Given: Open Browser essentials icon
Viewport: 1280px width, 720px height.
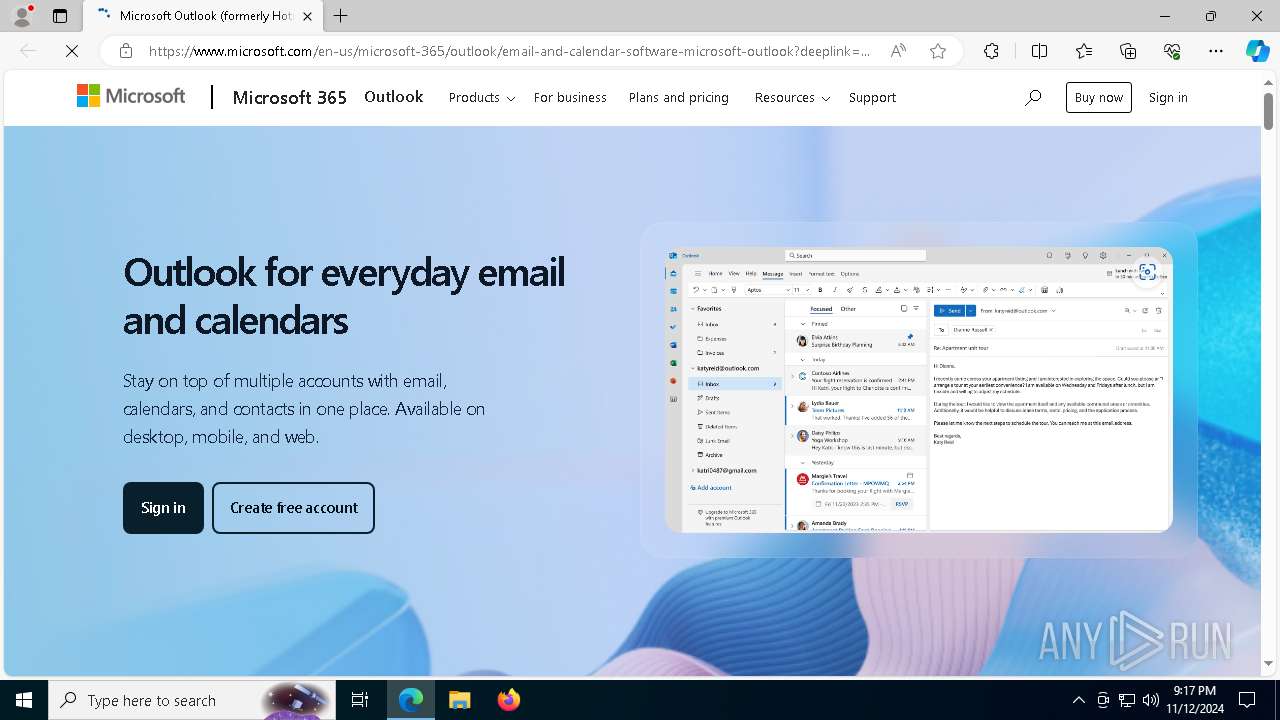Looking at the screenshot, I should (1172, 51).
